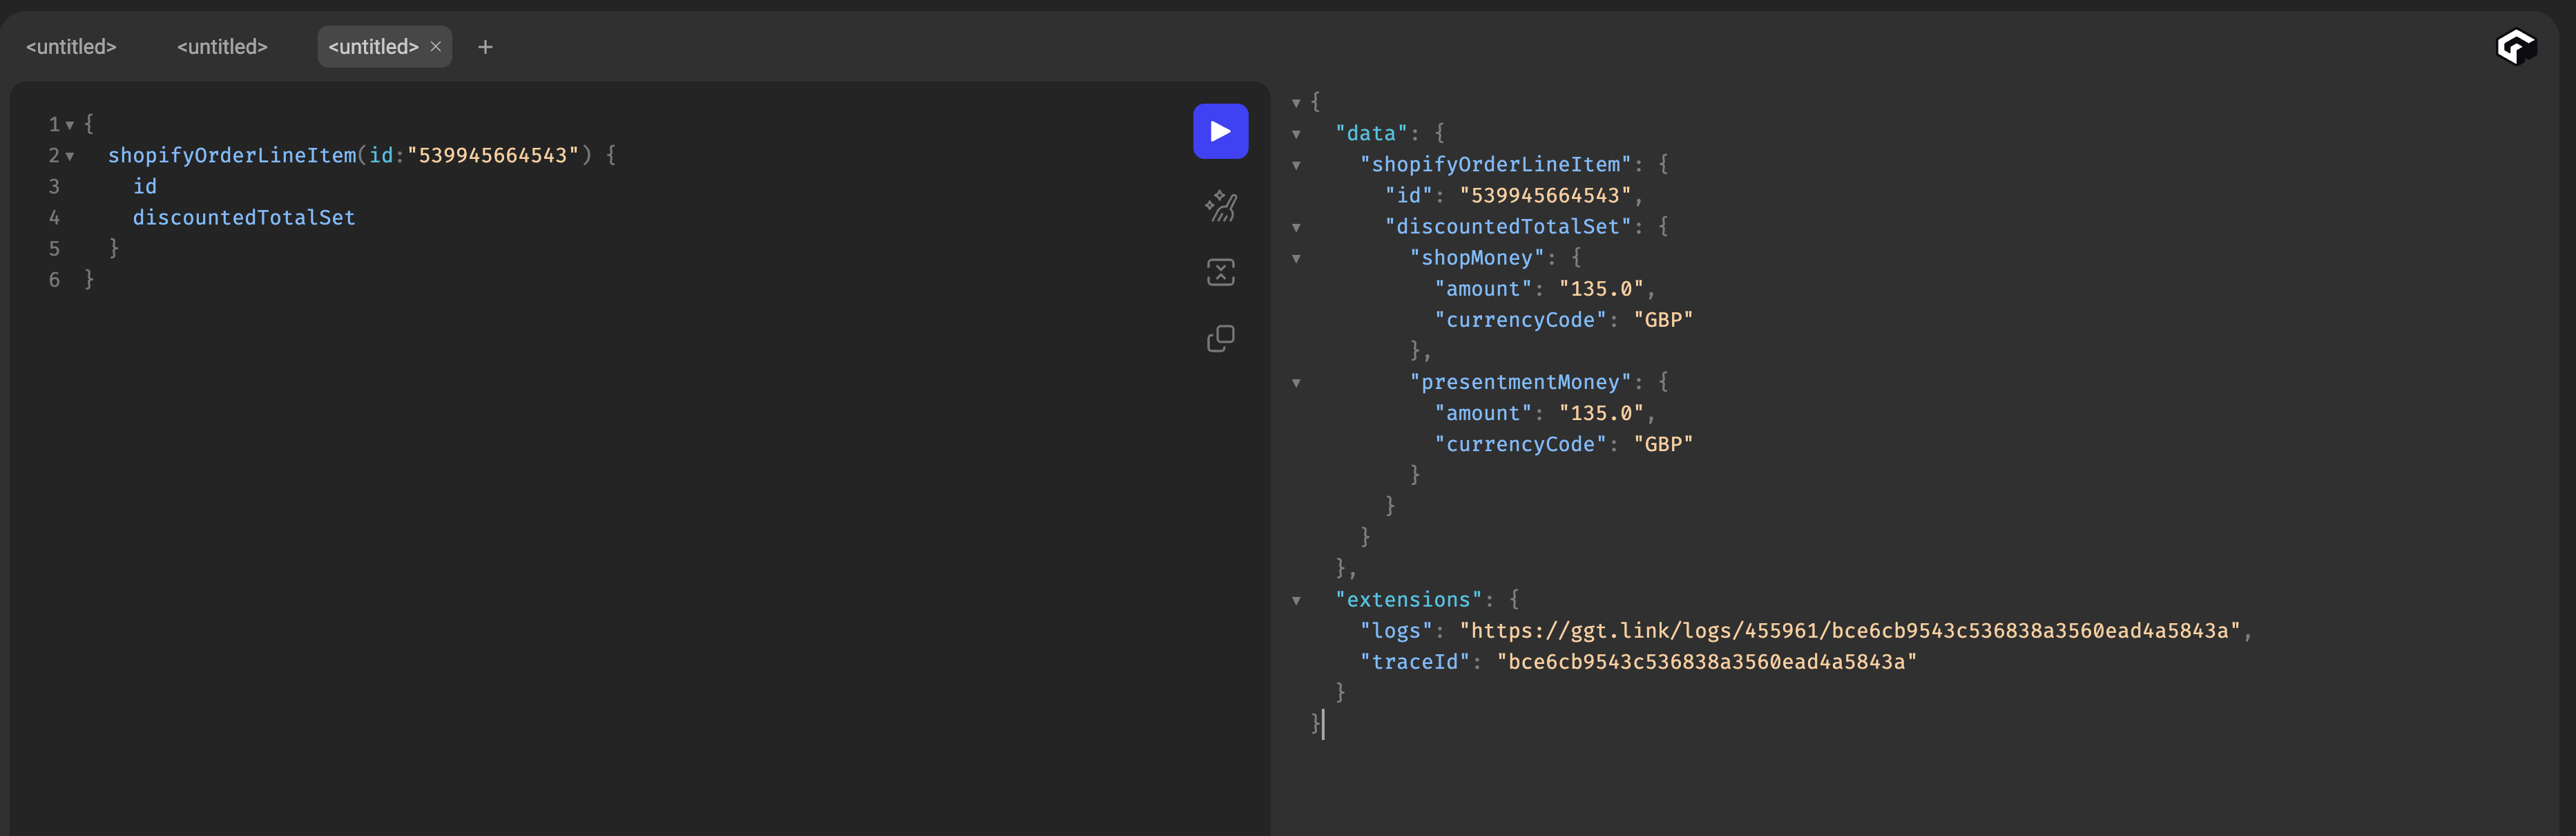This screenshot has width=2576, height=836.
Task: Collapse the "presentmentMoney" response node
Action: [1296, 383]
